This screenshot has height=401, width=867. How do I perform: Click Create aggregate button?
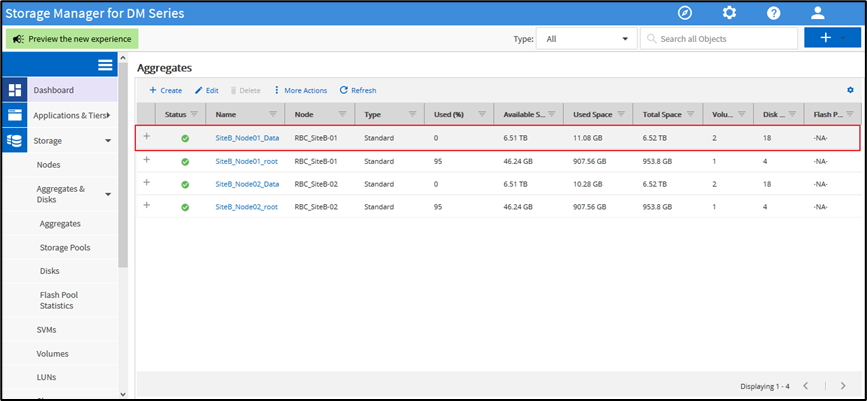coord(166,90)
